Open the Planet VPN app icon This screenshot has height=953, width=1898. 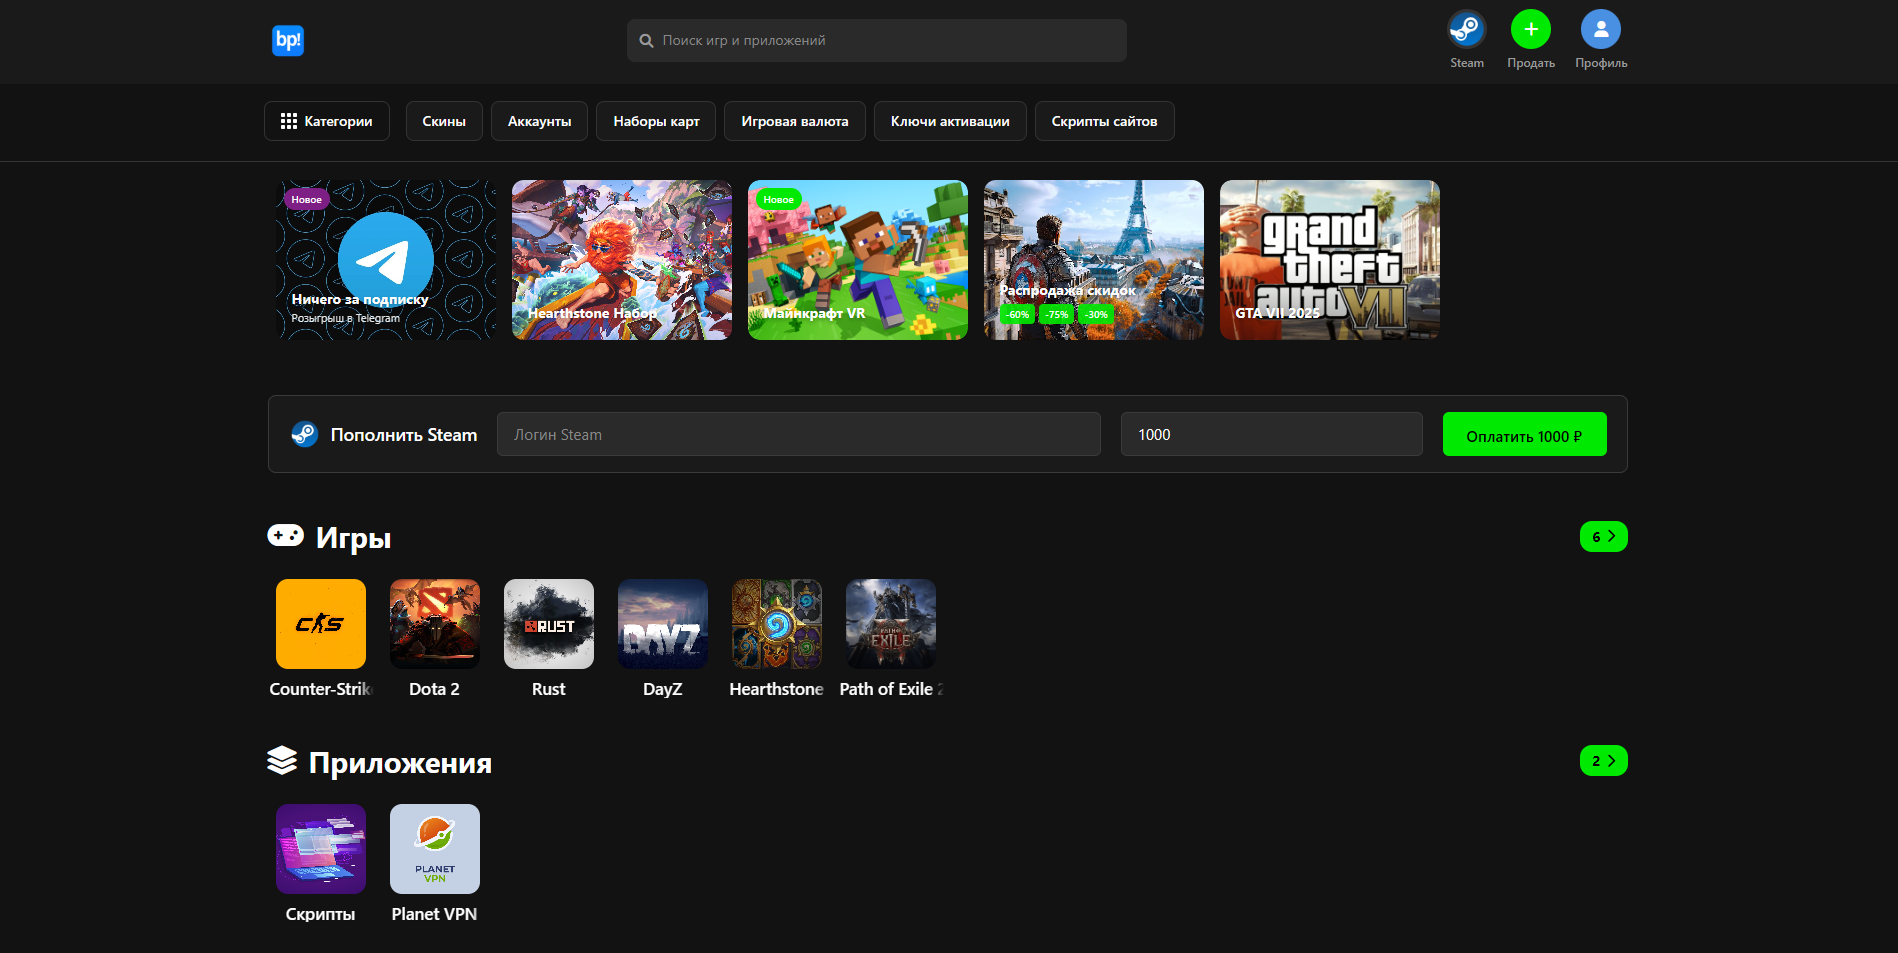point(435,849)
